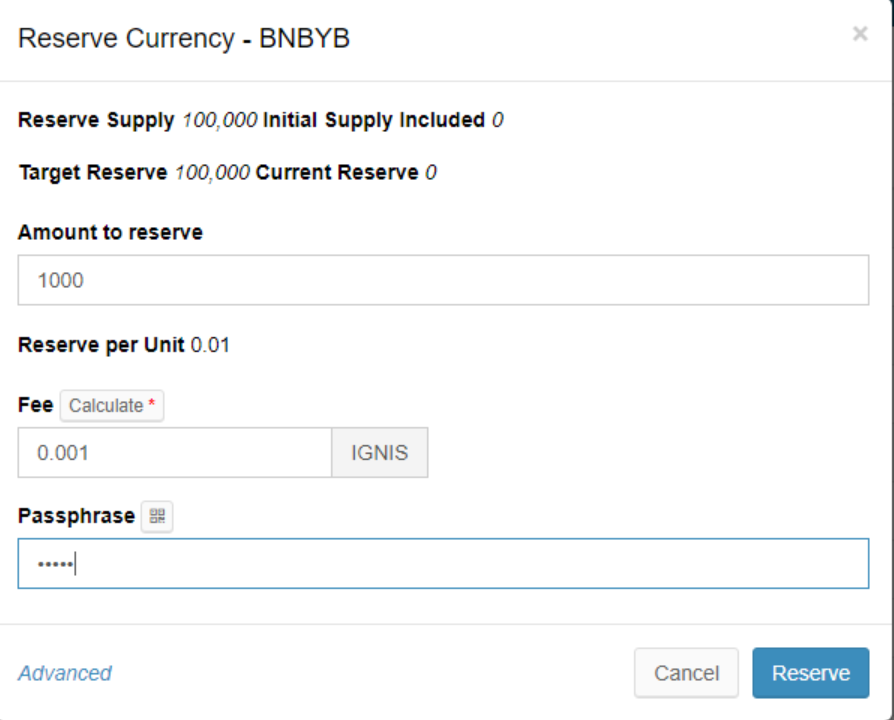Close the Reserve Currency dialog

tap(859, 34)
